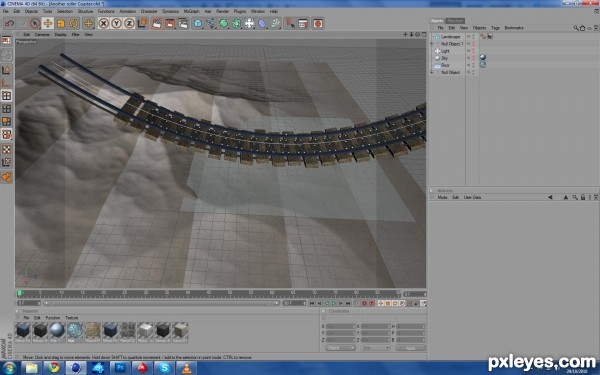The width and height of the screenshot is (600, 375).
Task: Open spline objects icon
Action: tap(210, 23)
